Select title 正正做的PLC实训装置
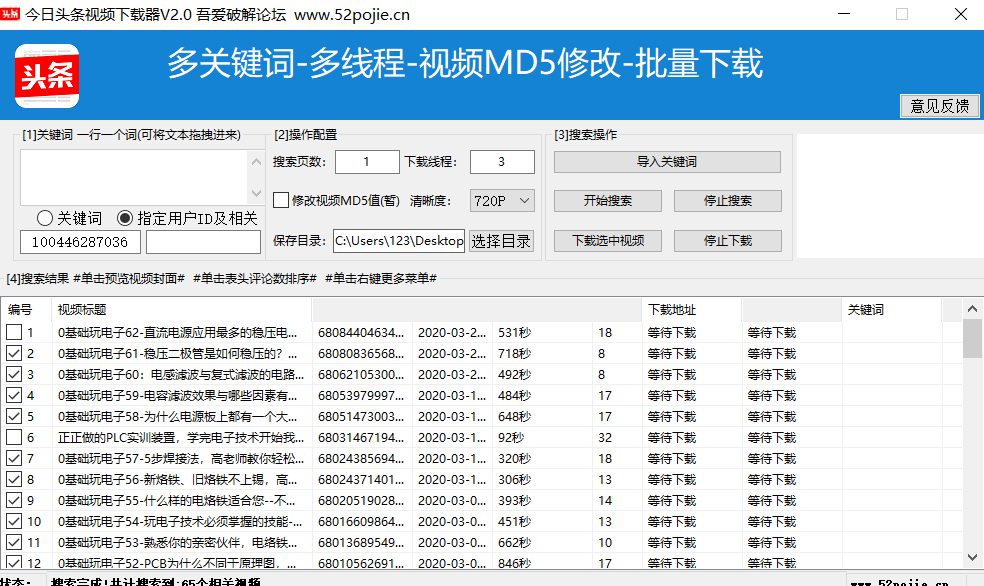 (x=181, y=438)
